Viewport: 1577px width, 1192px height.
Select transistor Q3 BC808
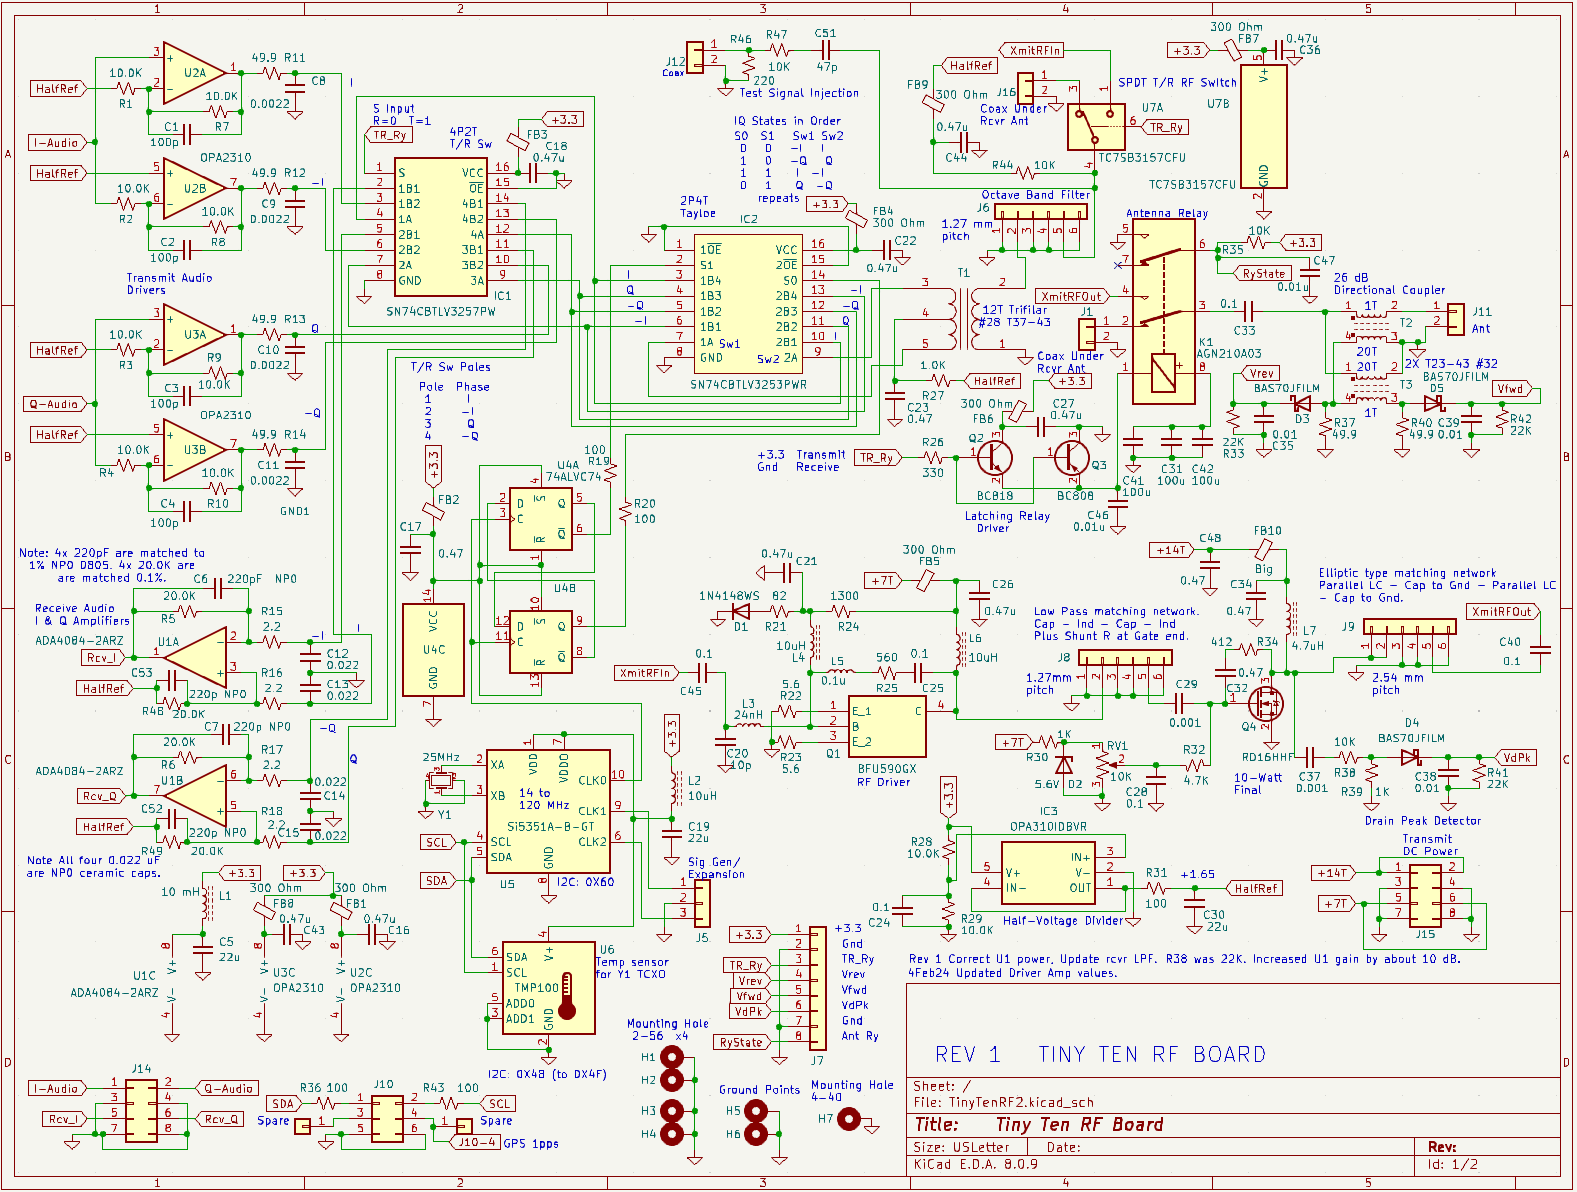(1072, 457)
